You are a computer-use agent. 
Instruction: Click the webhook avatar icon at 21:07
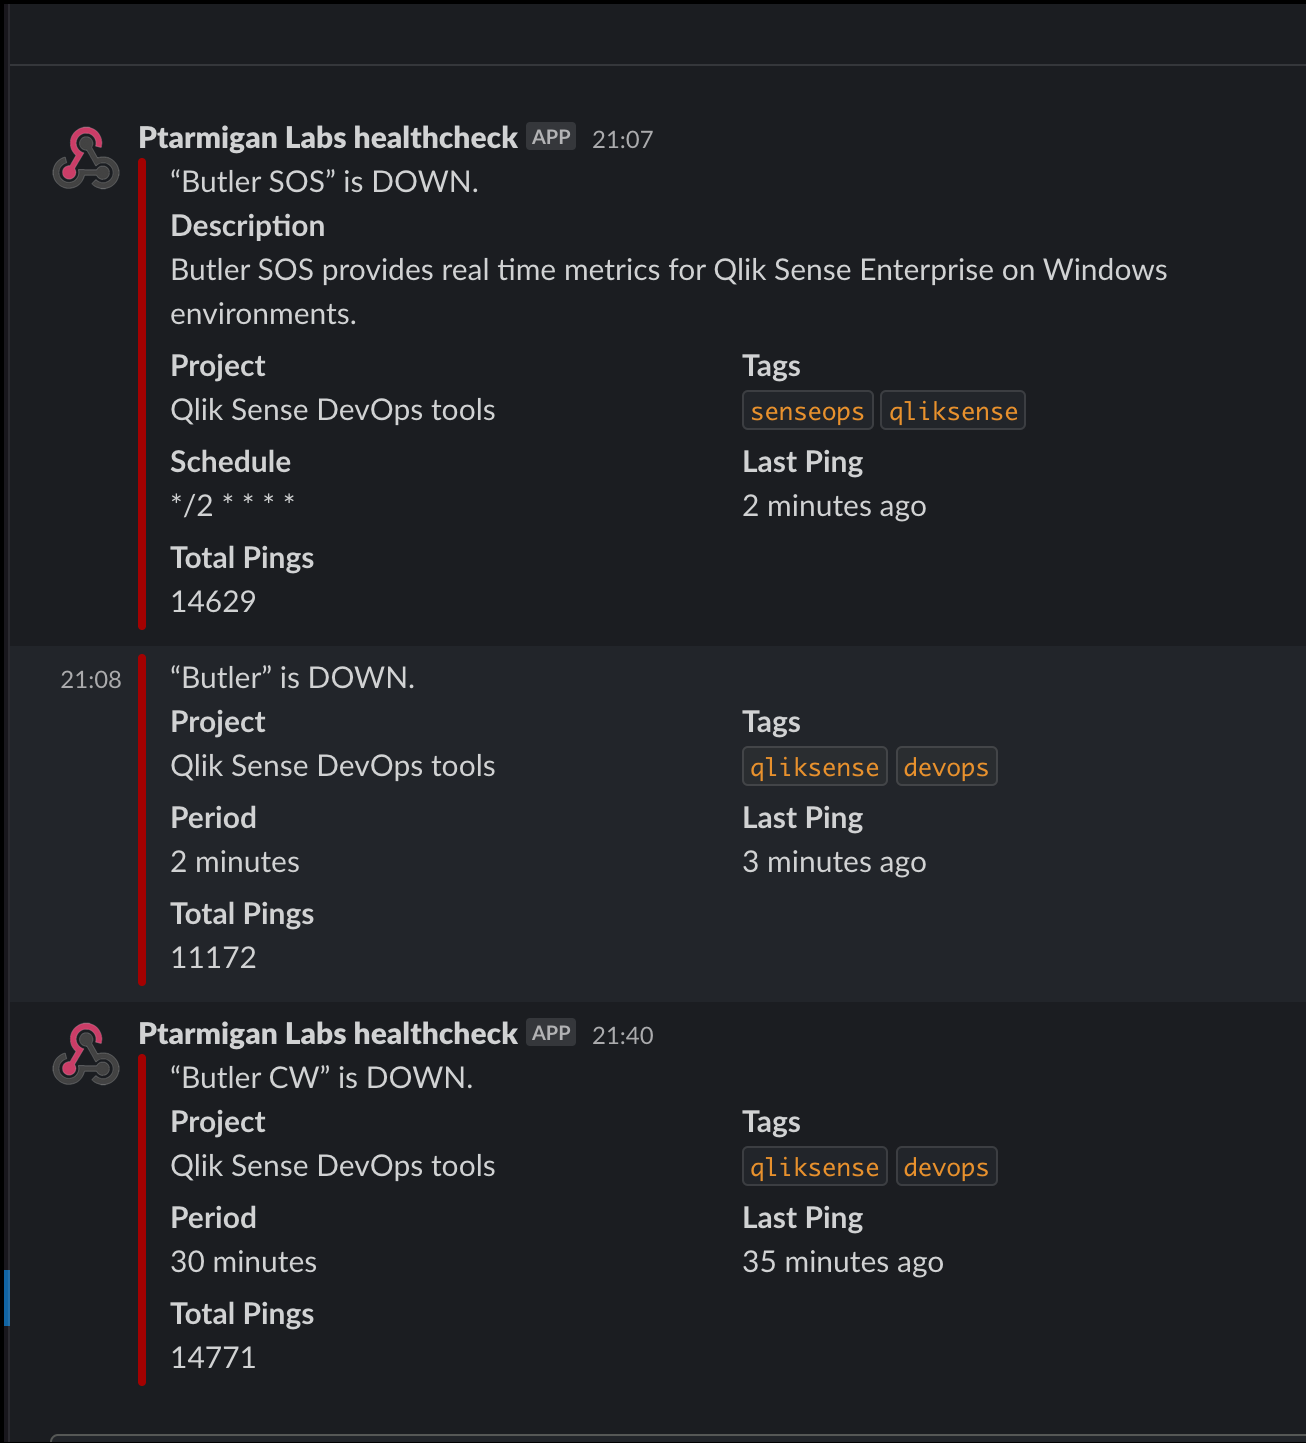coord(86,158)
